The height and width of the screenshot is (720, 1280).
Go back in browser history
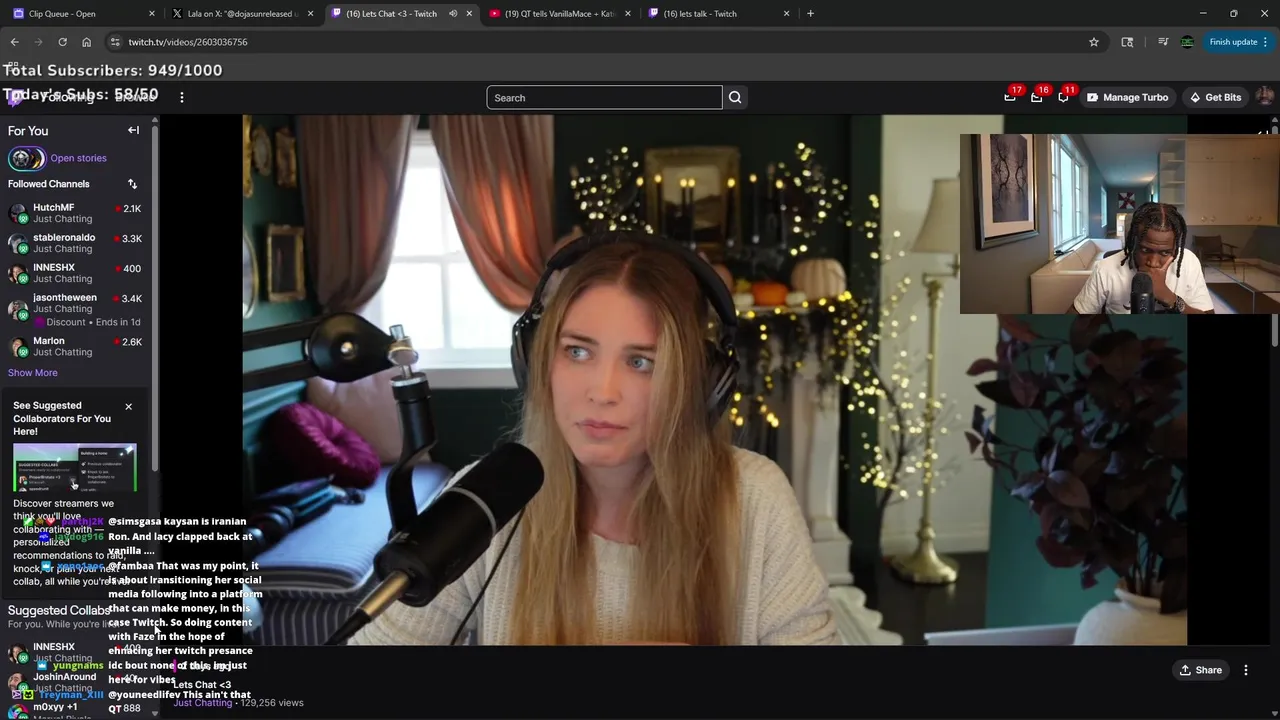pyautogui.click(x=14, y=42)
